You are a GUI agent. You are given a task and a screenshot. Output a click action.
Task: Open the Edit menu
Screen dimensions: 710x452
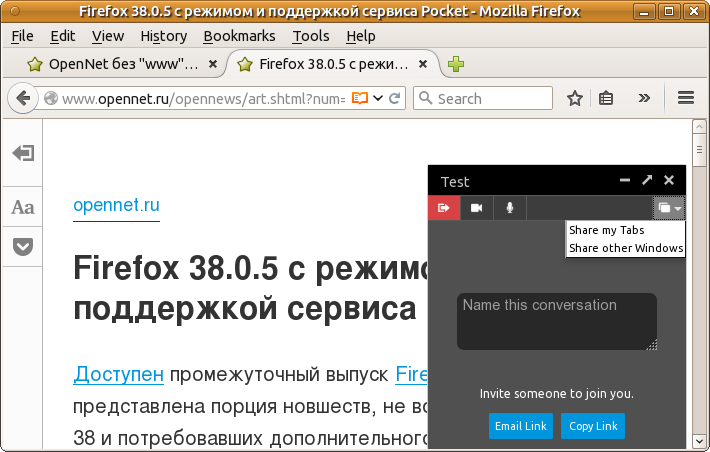(62, 36)
